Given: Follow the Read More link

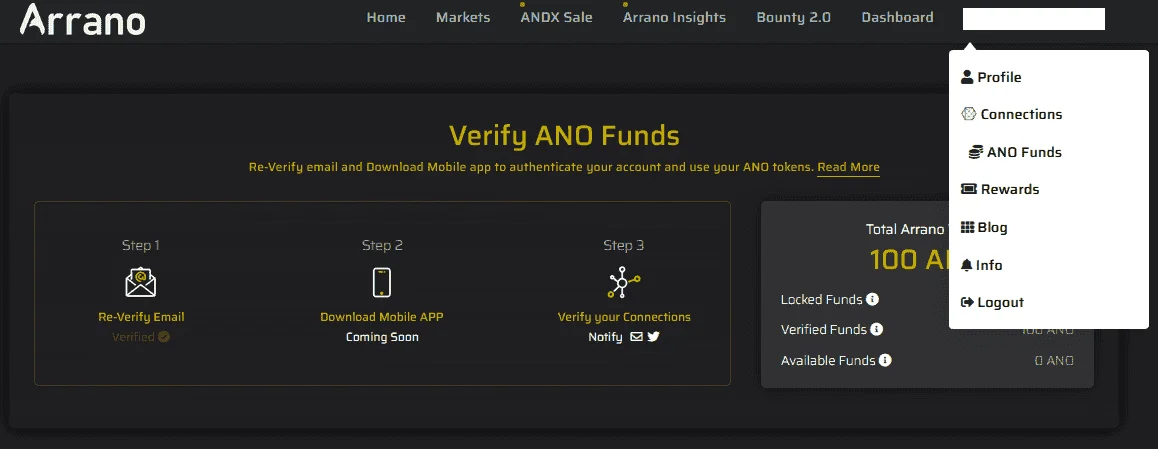Looking at the screenshot, I should click(849, 167).
